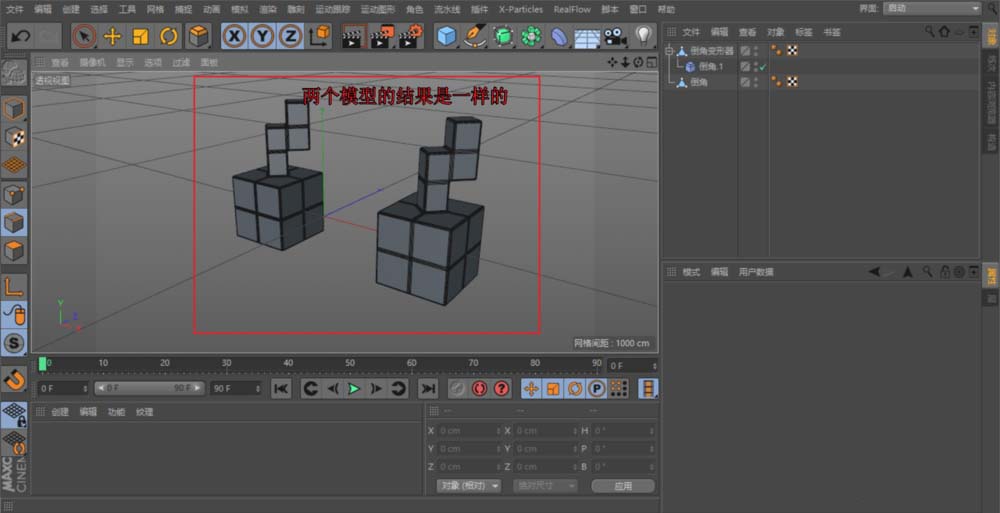Click the light bulb icon

point(643,37)
